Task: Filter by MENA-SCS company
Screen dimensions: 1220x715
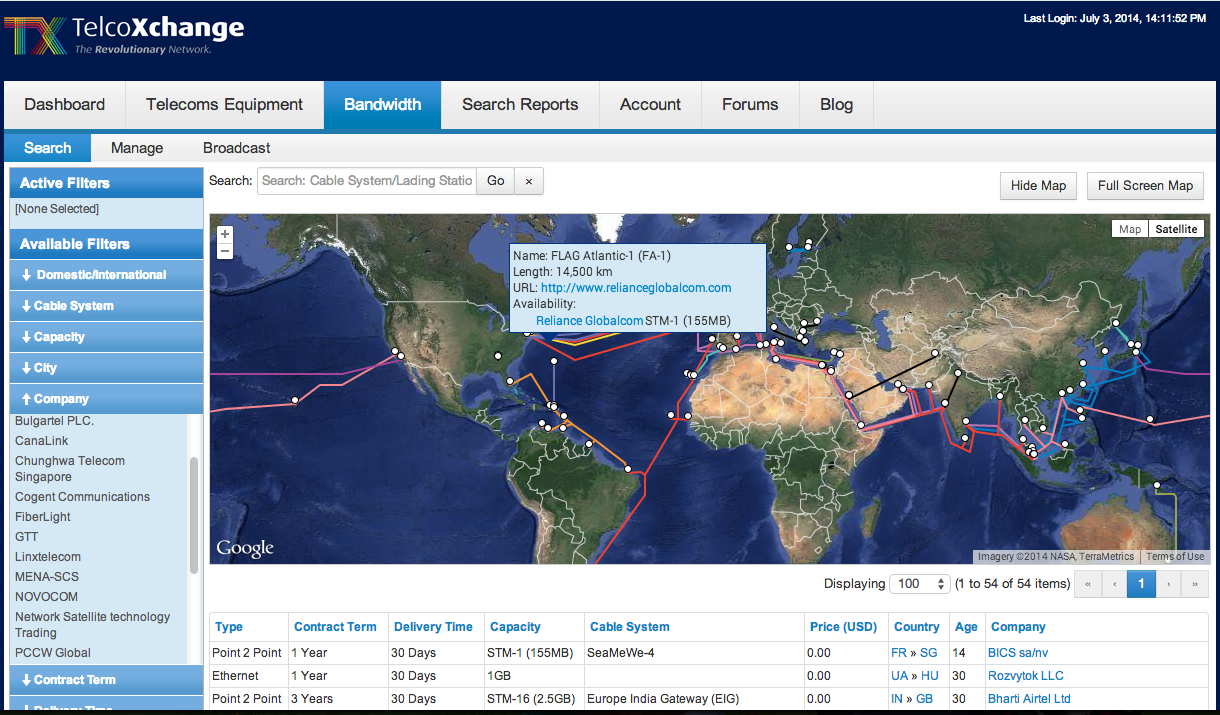Action: (x=46, y=577)
